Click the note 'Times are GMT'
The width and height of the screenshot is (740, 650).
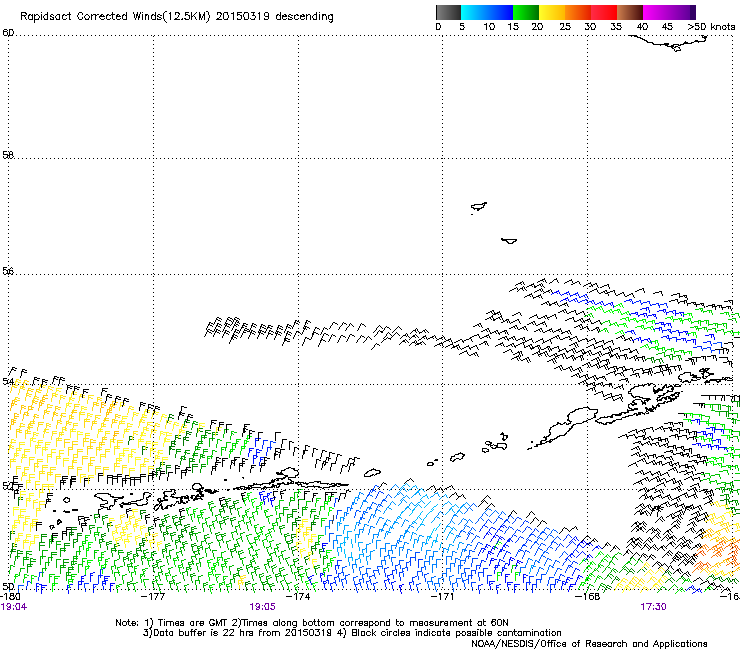(x=193, y=623)
